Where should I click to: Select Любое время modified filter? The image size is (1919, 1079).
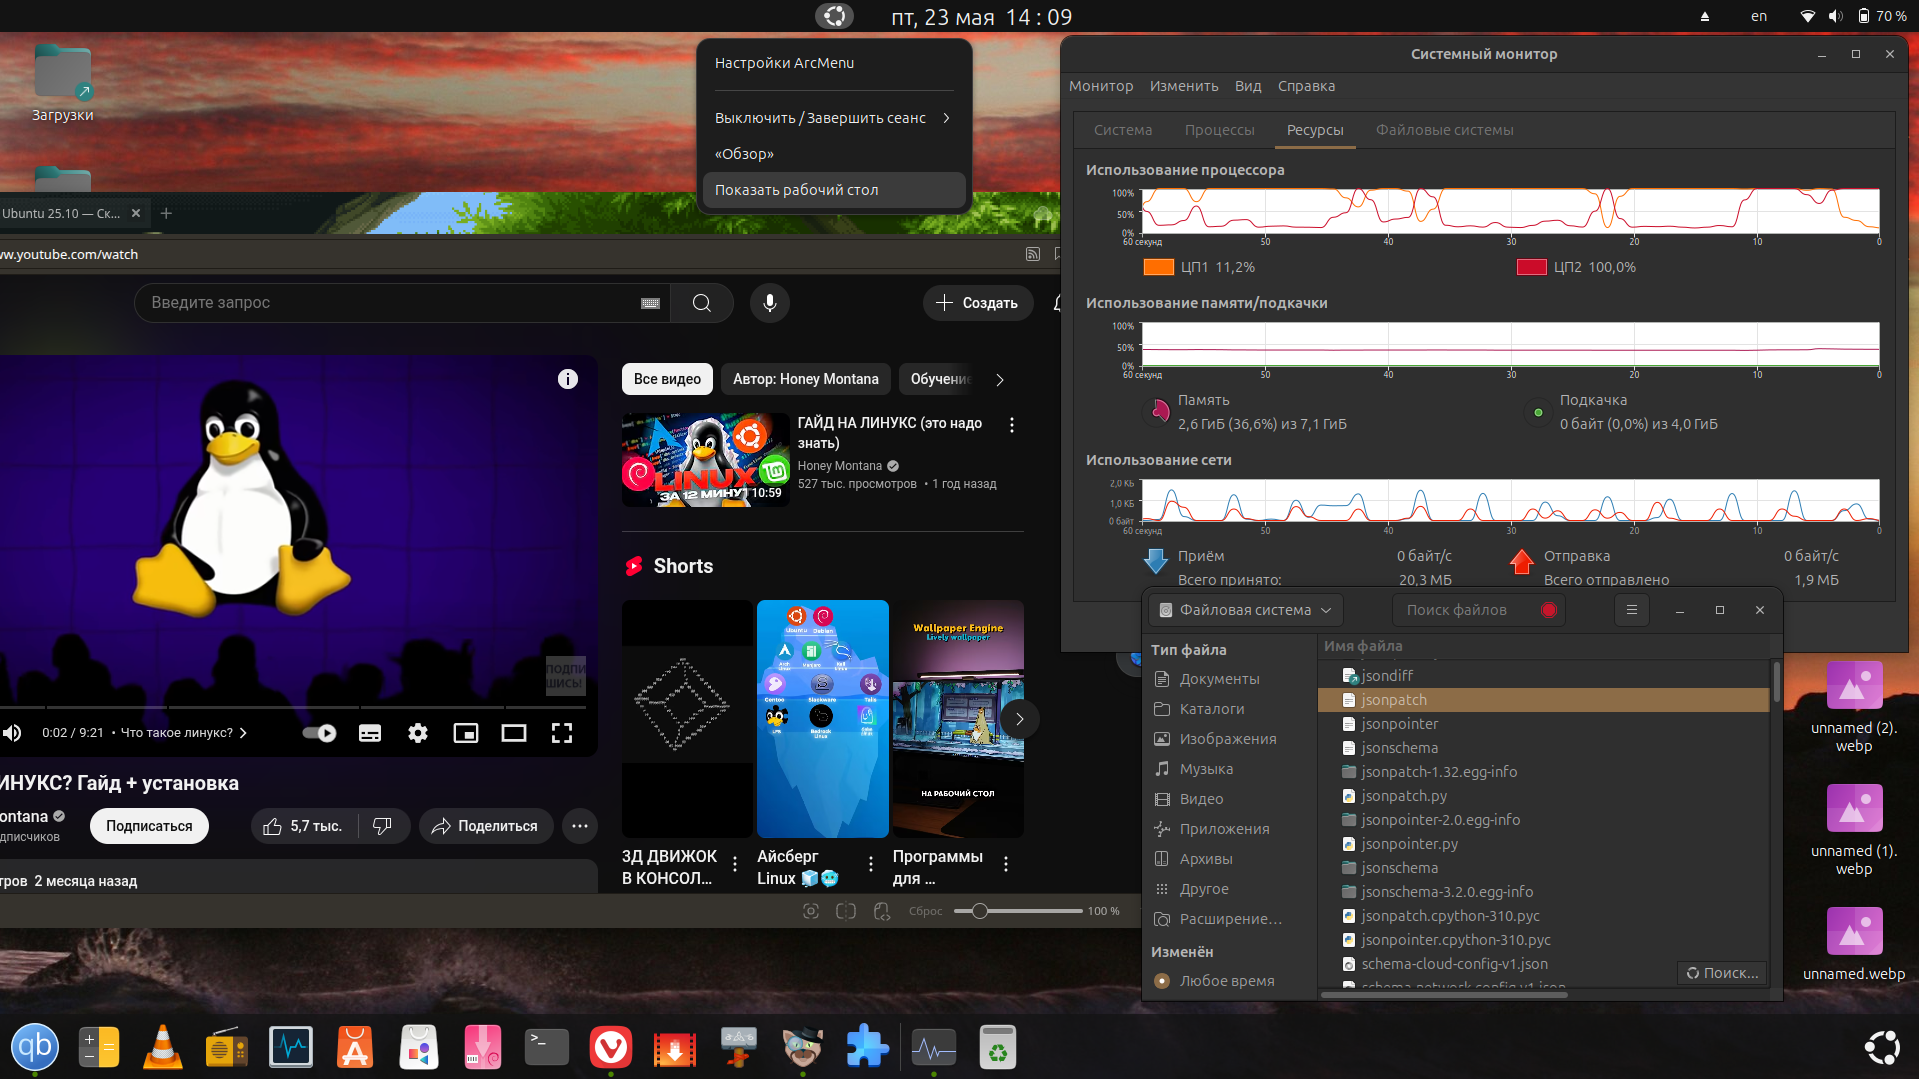pos(1226,981)
